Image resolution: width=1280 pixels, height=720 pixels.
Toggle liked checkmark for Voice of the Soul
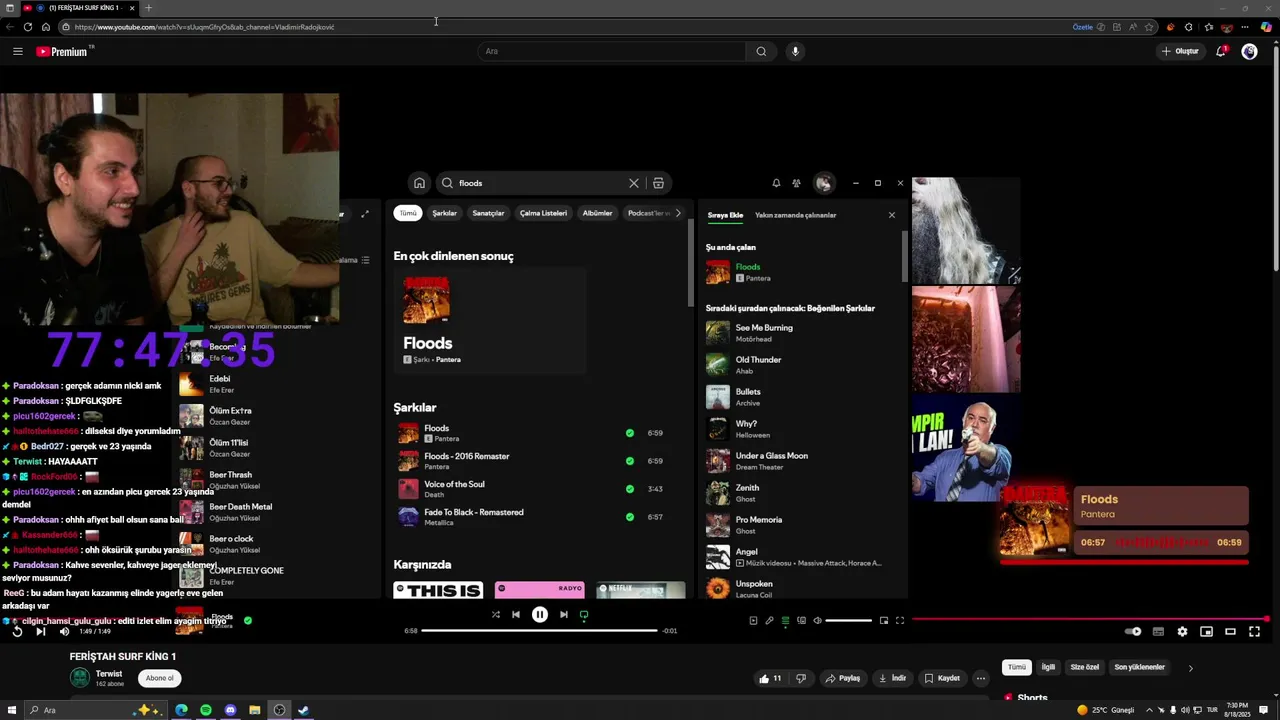pyautogui.click(x=629, y=489)
